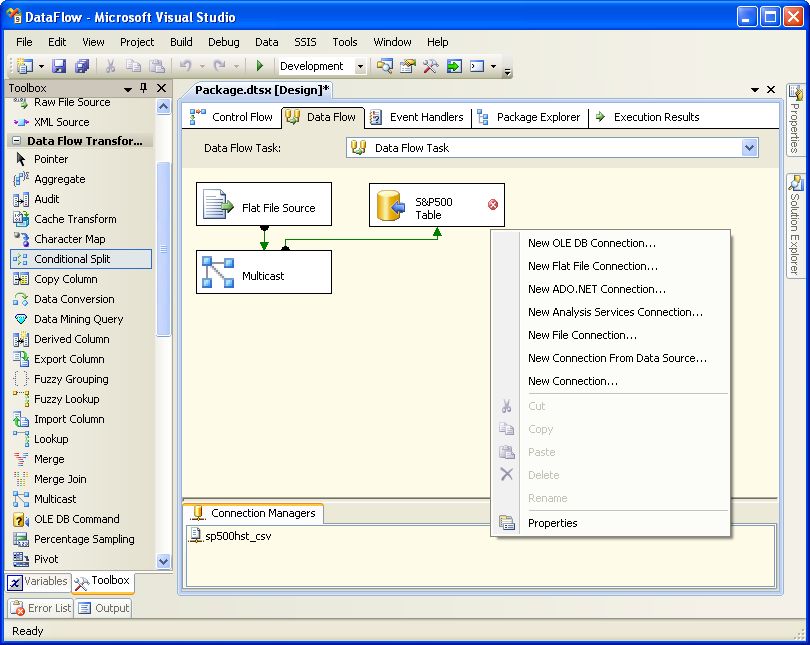Open the Error List panel

coord(40,608)
